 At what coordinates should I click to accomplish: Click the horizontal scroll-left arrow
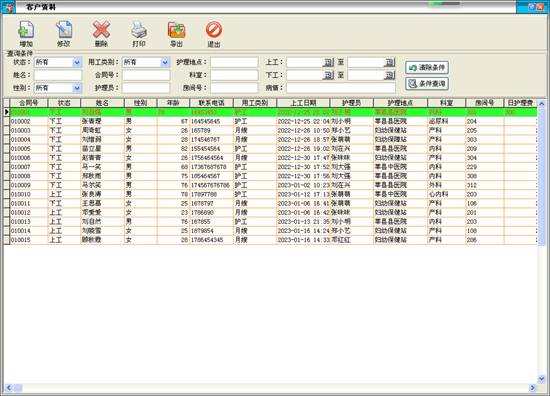(x=9, y=388)
